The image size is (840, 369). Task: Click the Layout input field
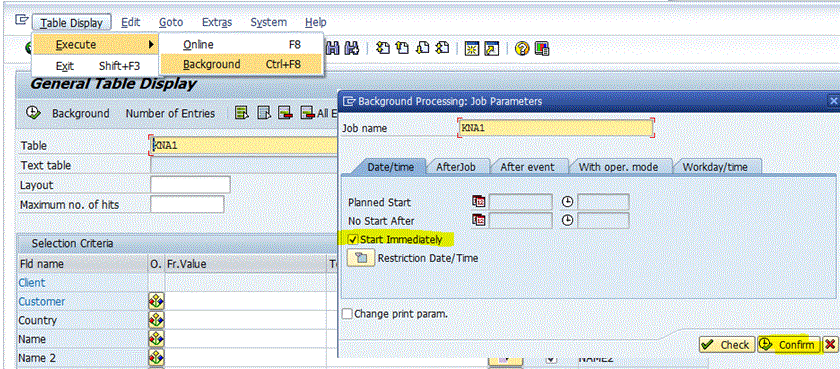[x=190, y=185]
